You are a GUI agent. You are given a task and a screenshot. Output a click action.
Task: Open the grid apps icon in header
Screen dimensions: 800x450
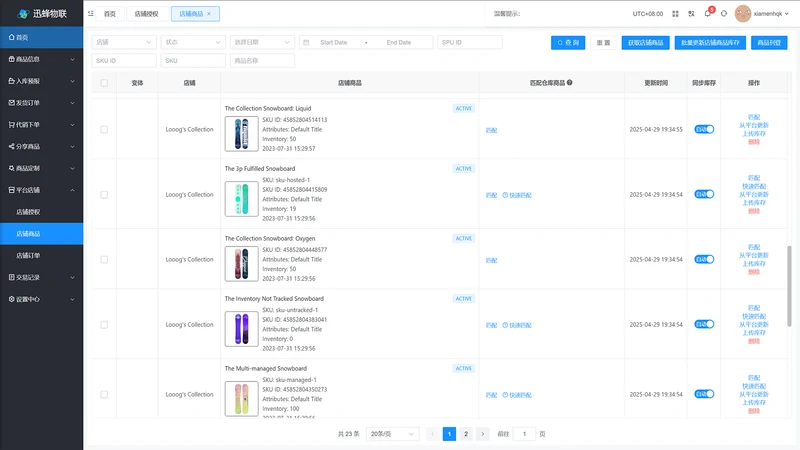click(x=675, y=14)
